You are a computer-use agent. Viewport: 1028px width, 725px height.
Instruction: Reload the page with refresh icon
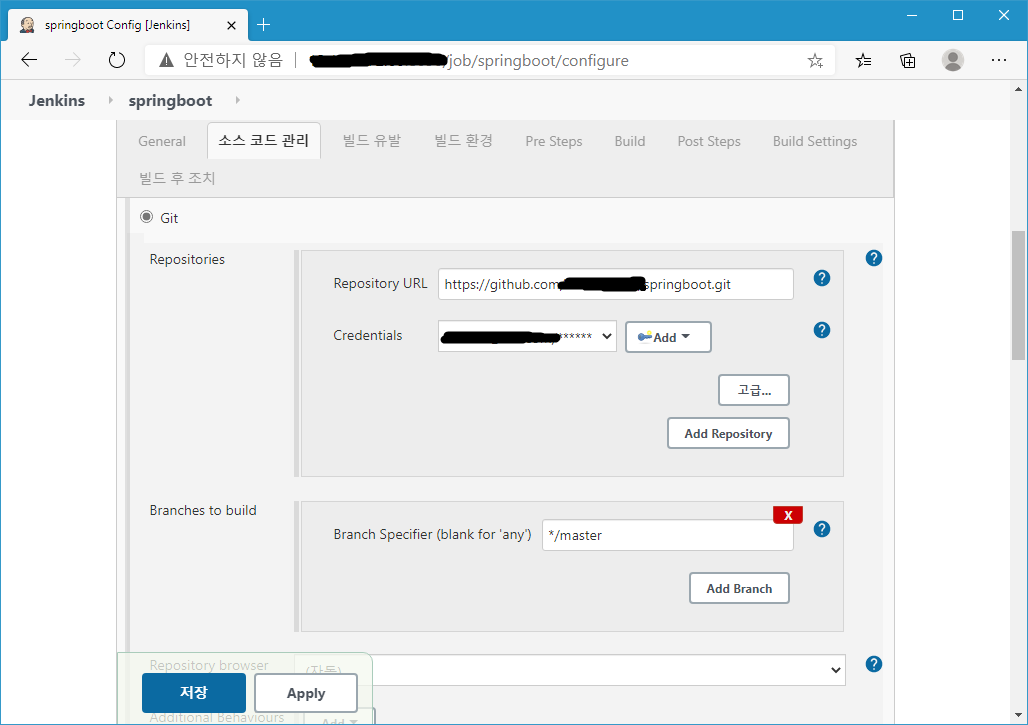[117, 60]
